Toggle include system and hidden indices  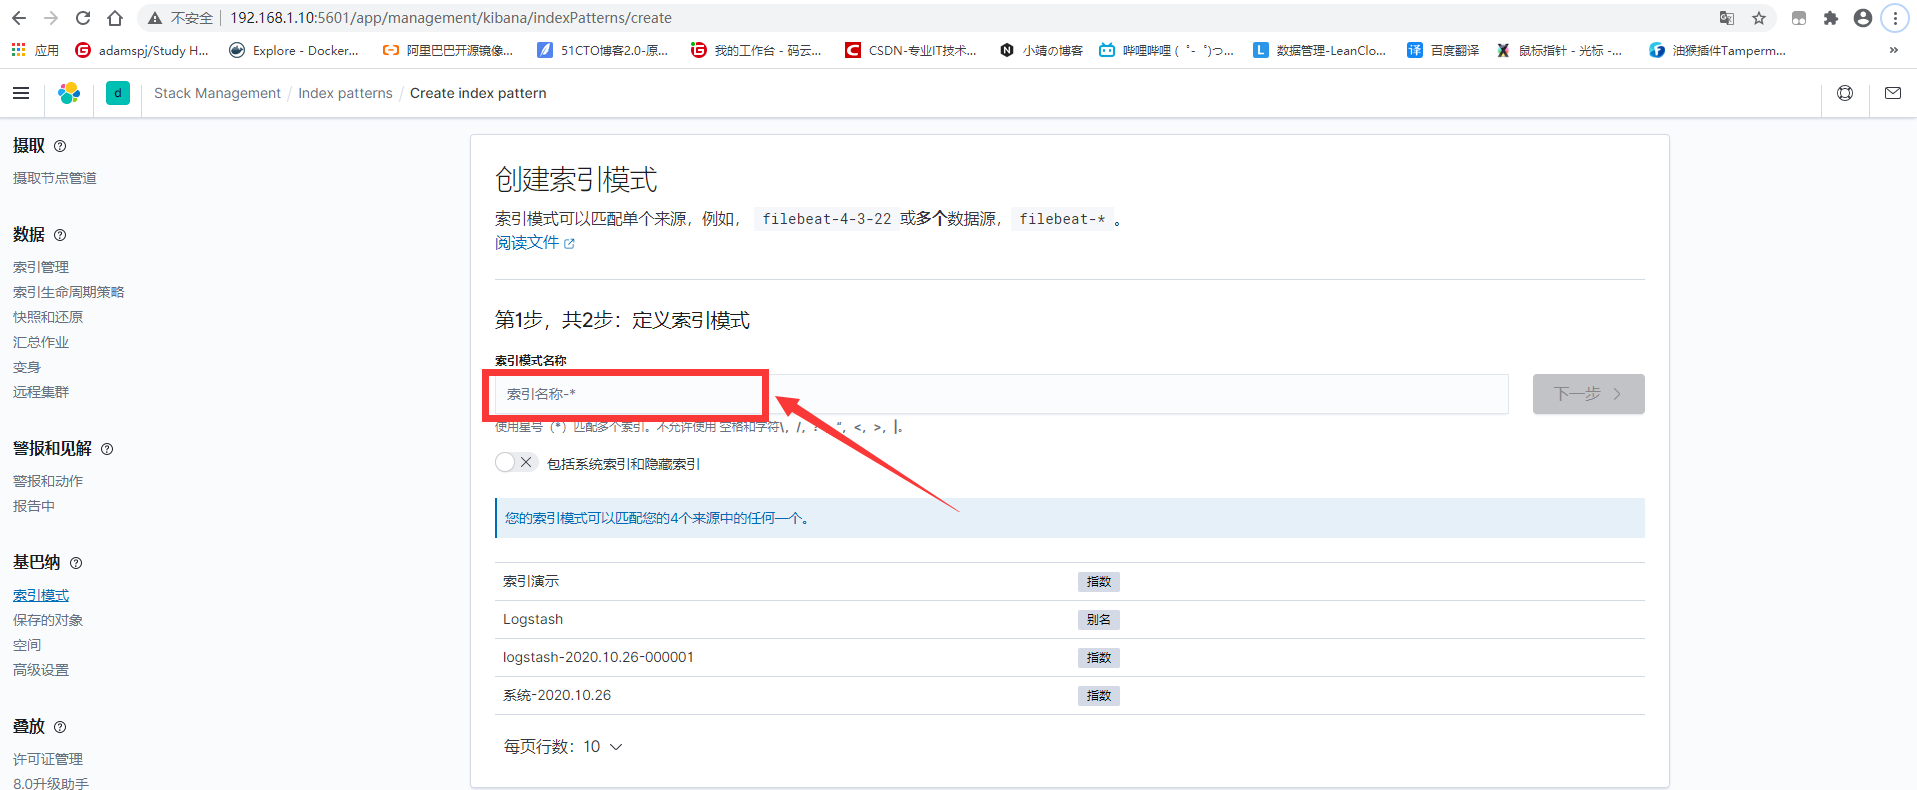click(516, 462)
